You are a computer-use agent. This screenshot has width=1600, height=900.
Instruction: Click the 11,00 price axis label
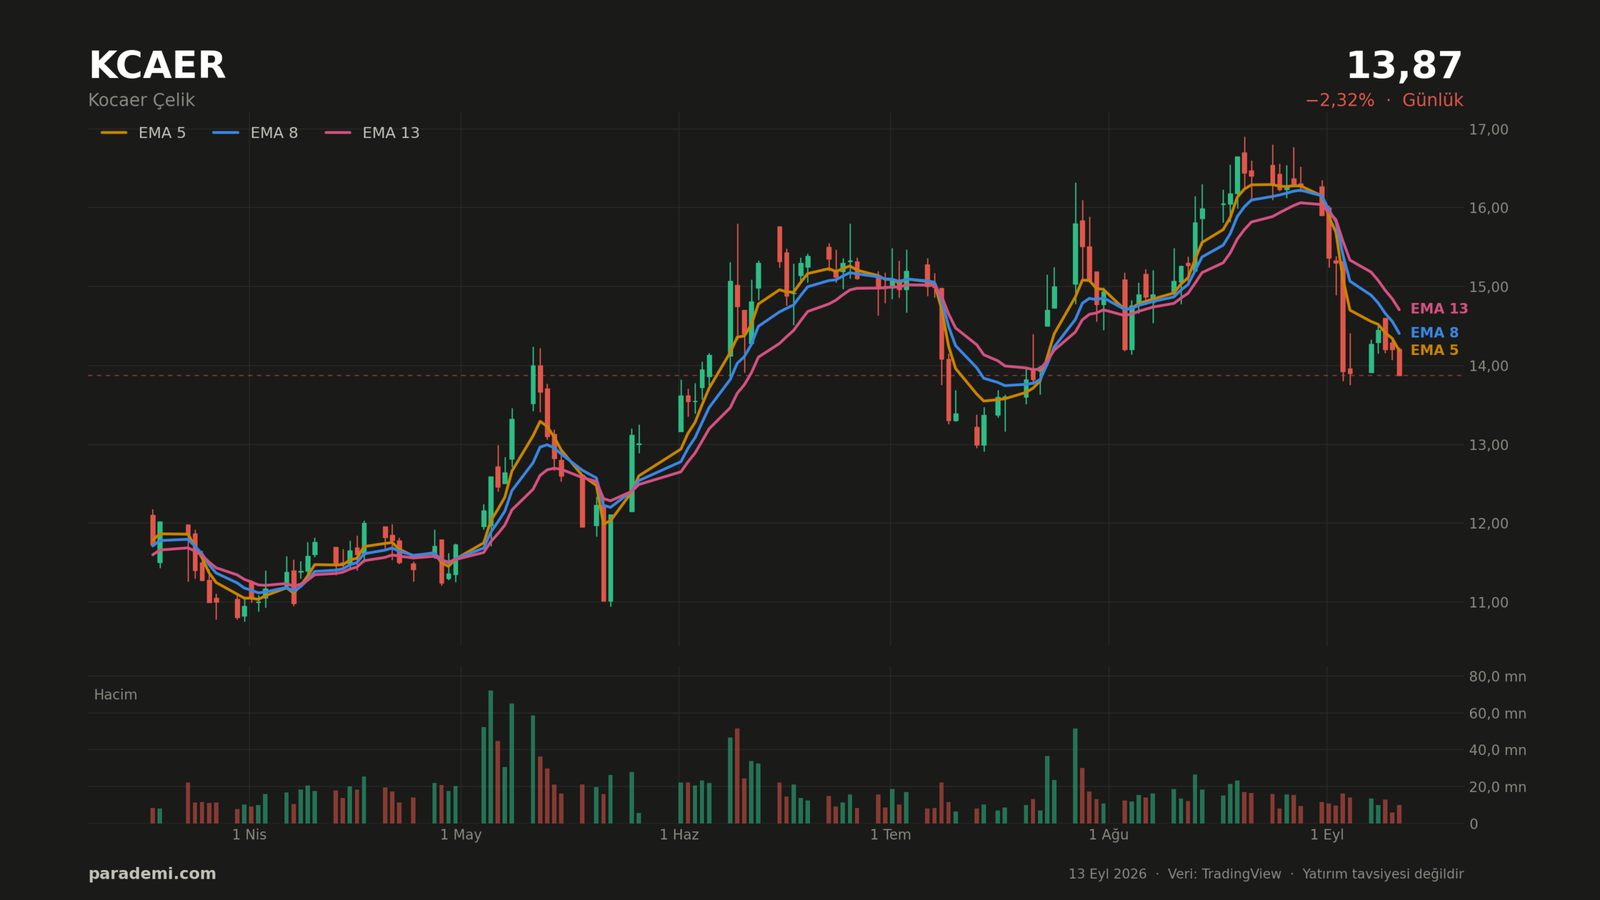pyautogui.click(x=1489, y=603)
